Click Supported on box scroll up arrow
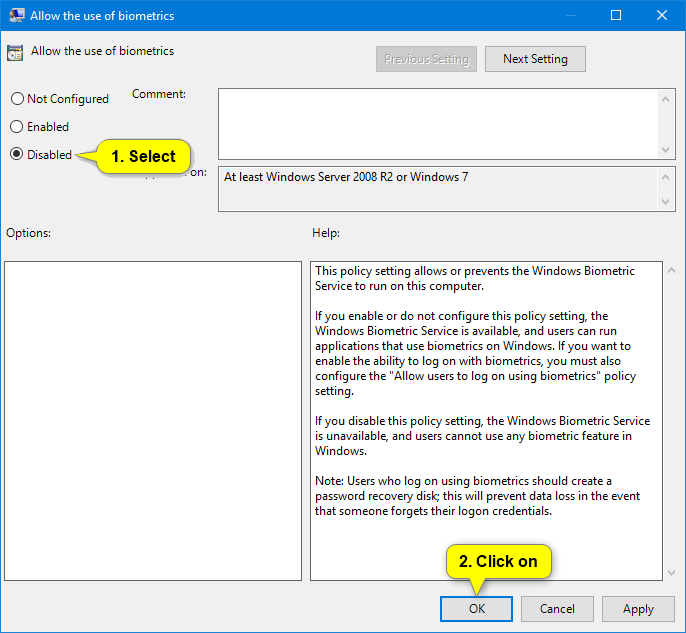686x633 pixels. (x=667, y=177)
